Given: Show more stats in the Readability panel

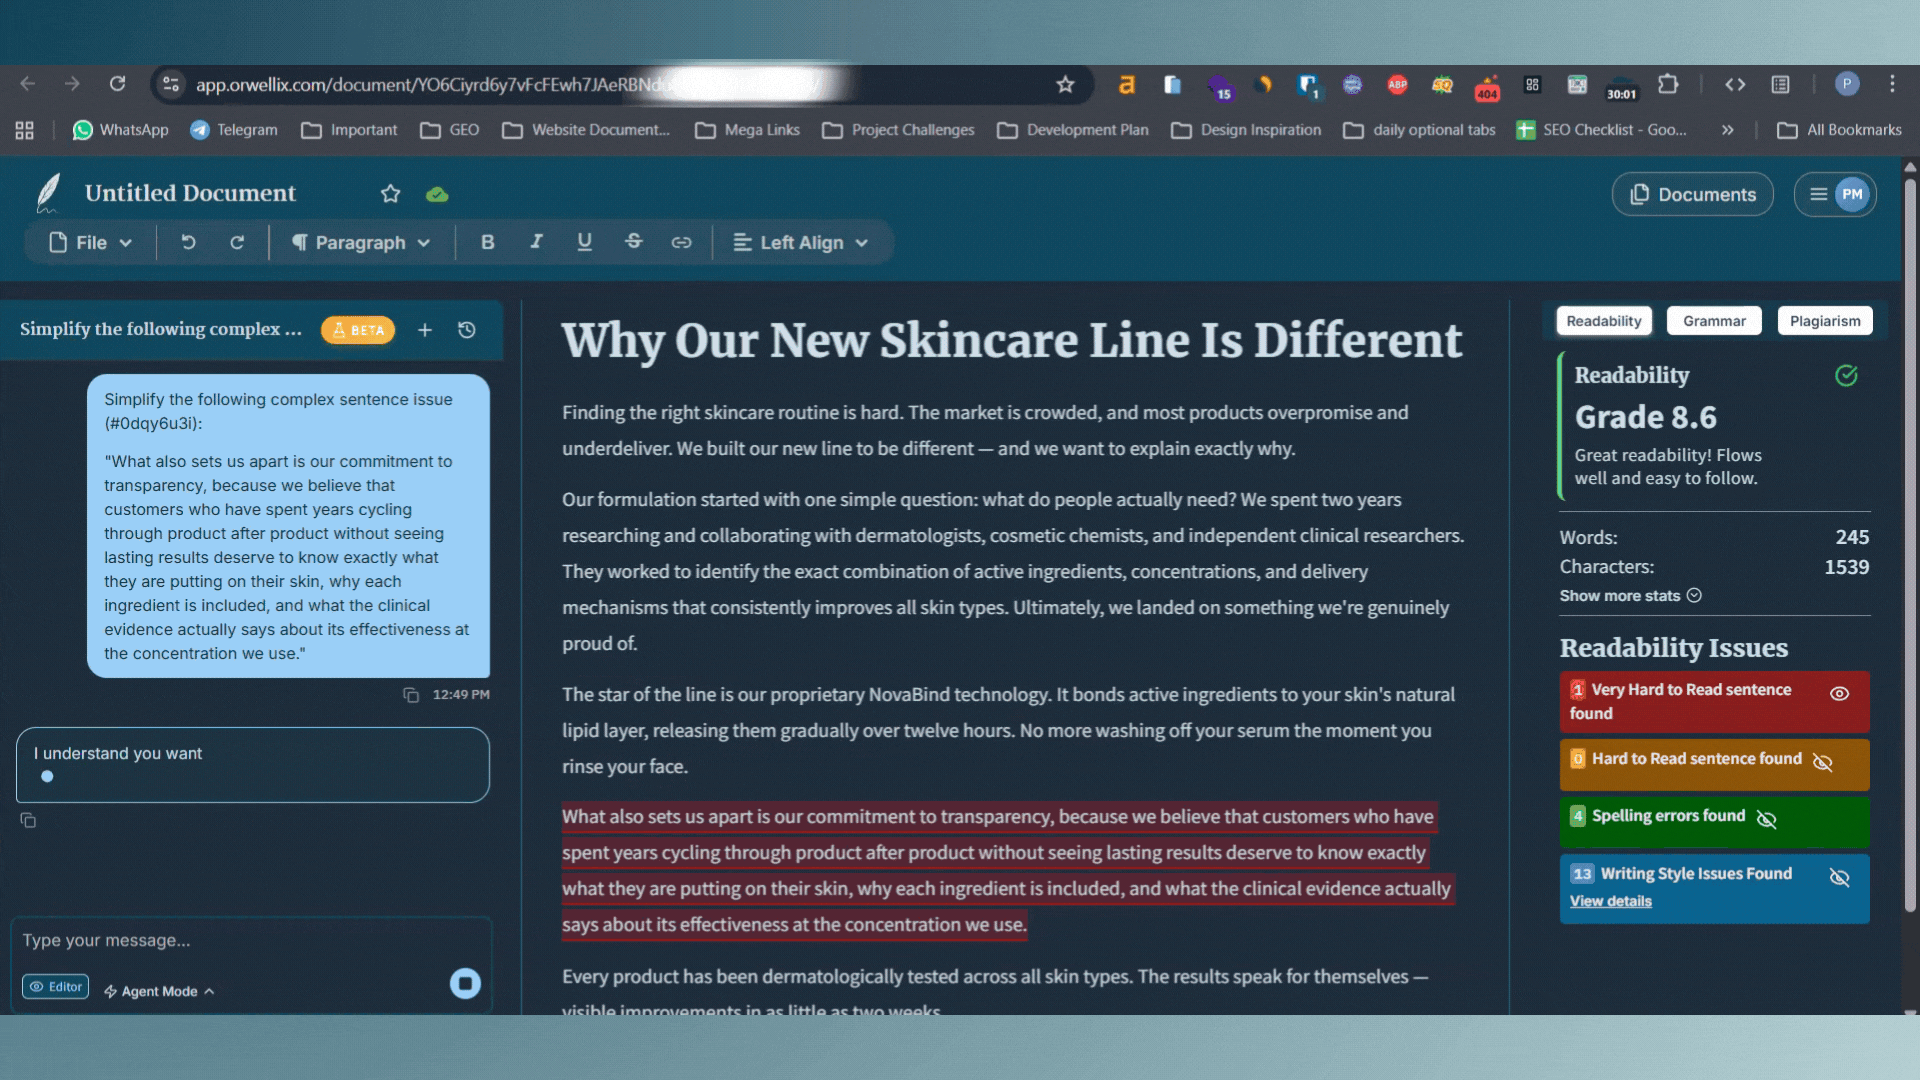Looking at the screenshot, I should pos(1630,595).
